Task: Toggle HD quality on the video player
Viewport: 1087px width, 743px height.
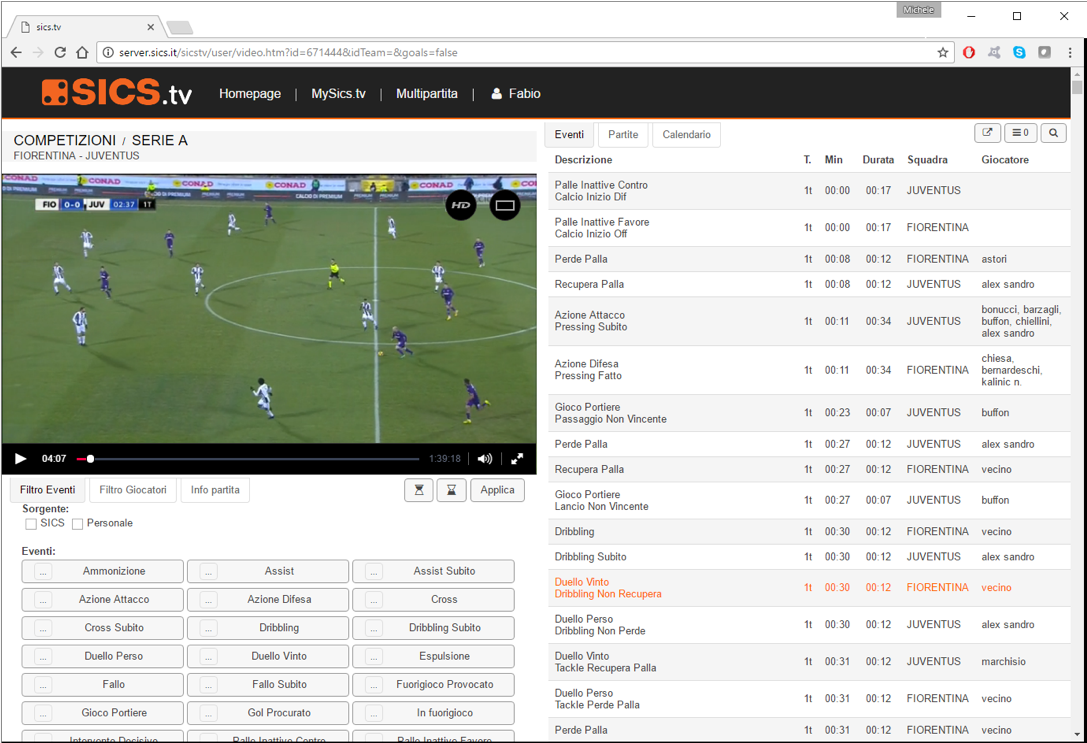Action: pos(460,205)
